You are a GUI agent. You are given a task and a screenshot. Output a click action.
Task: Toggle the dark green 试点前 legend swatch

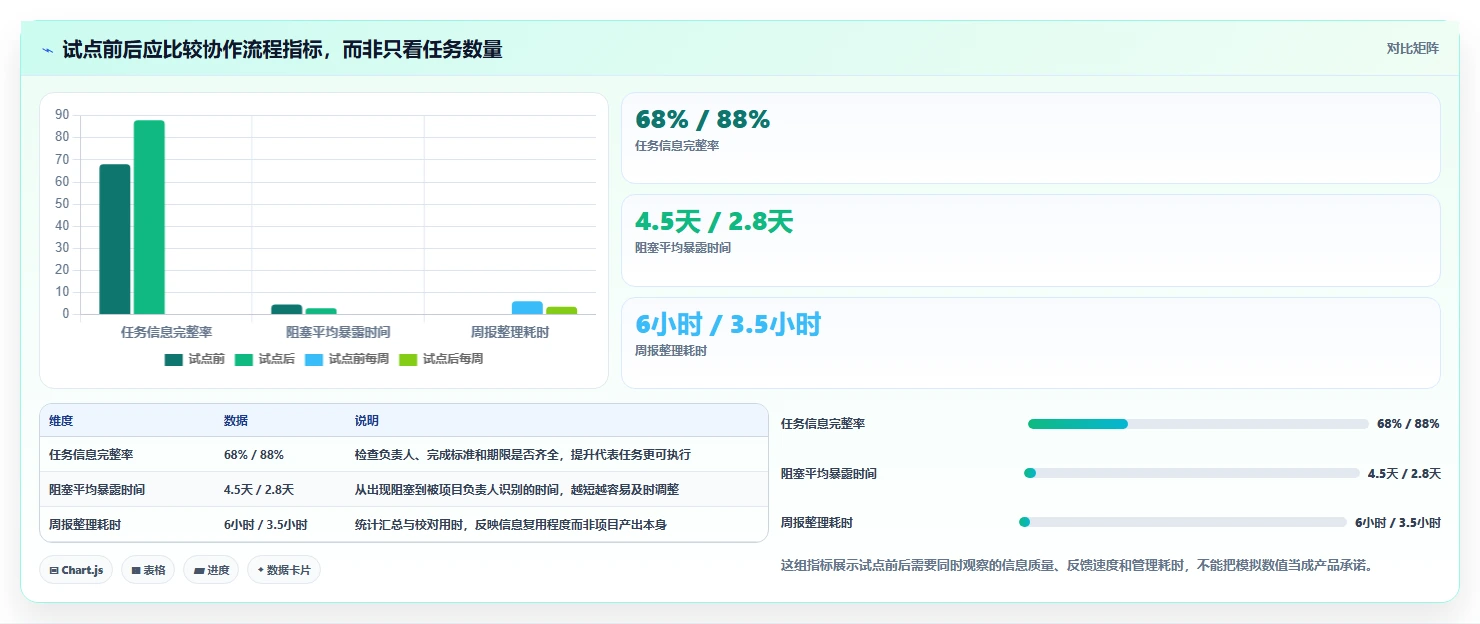pyautogui.click(x=174, y=359)
